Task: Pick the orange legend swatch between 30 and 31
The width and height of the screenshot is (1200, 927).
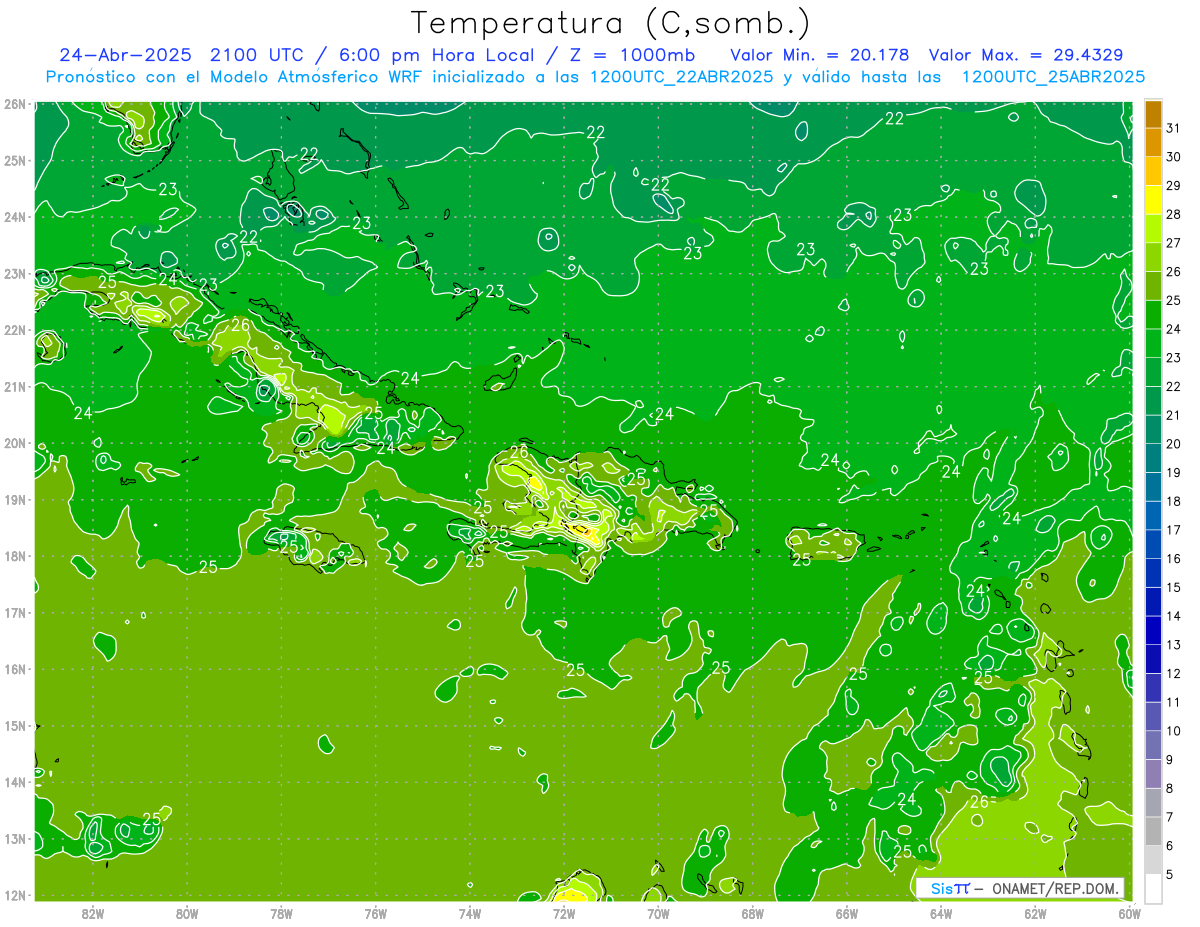Action: (1153, 143)
